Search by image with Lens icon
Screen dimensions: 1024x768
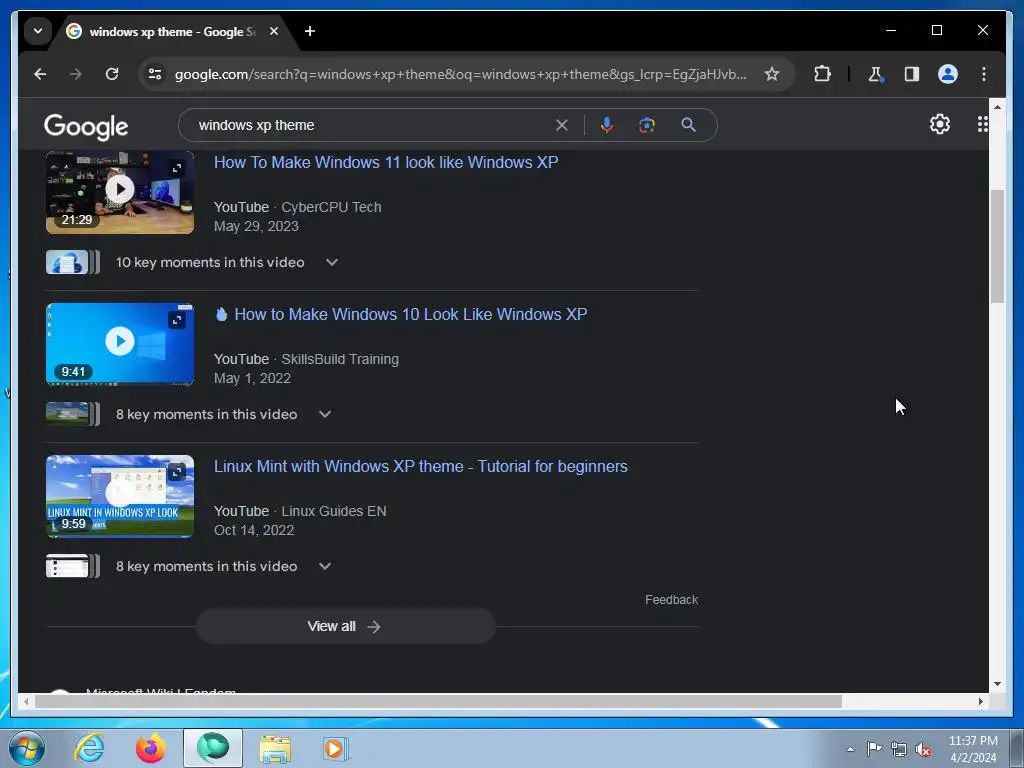click(647, 125)
